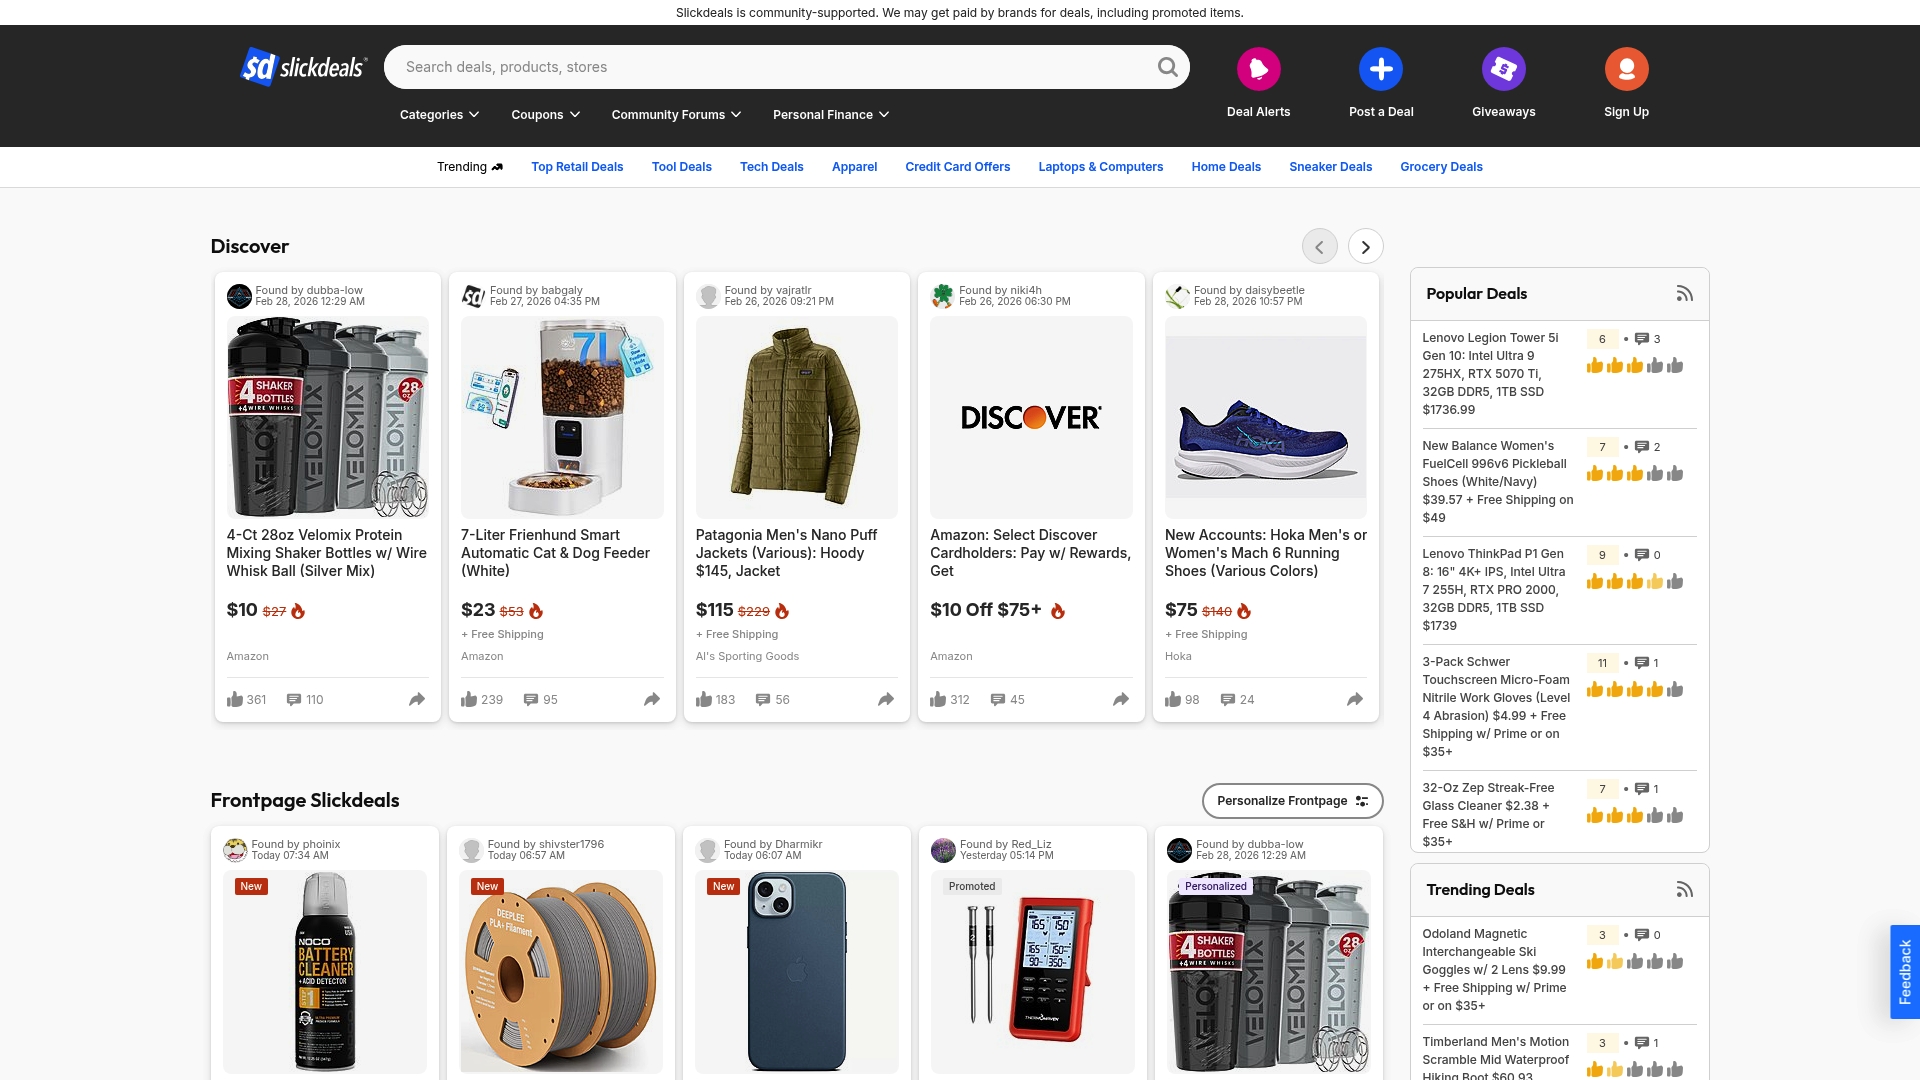1920x1080 pixels.
Task: Click the Slickdeals logo
Action: 302,67
